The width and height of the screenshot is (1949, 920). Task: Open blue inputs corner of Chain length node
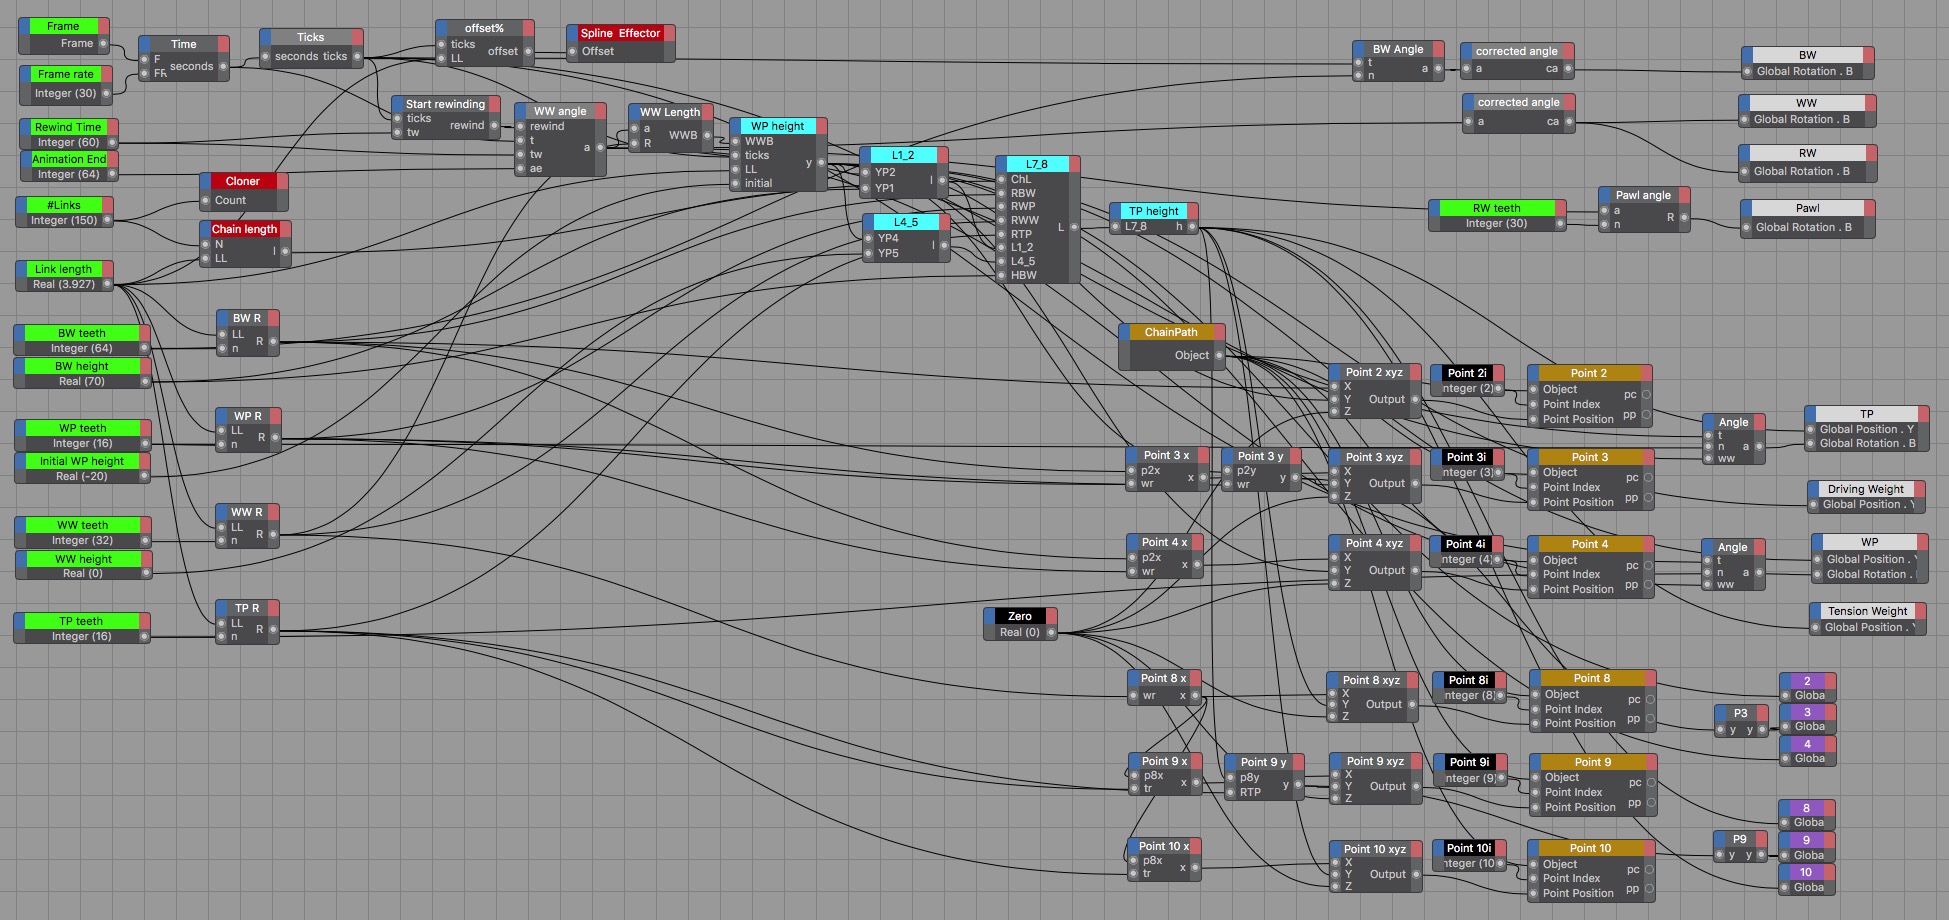pyautogui.click(x=206, y=229)
